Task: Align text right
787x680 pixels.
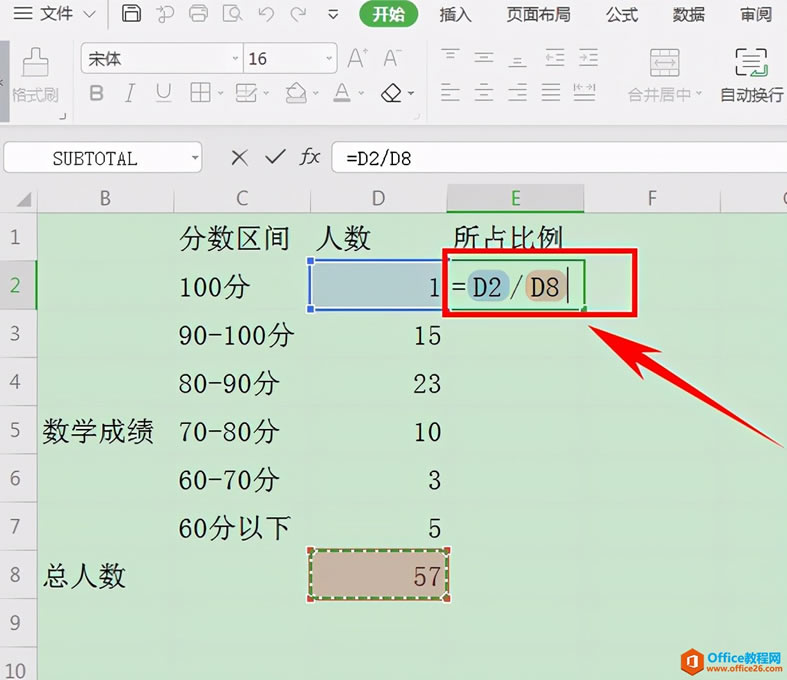Action: pos(517,93)
